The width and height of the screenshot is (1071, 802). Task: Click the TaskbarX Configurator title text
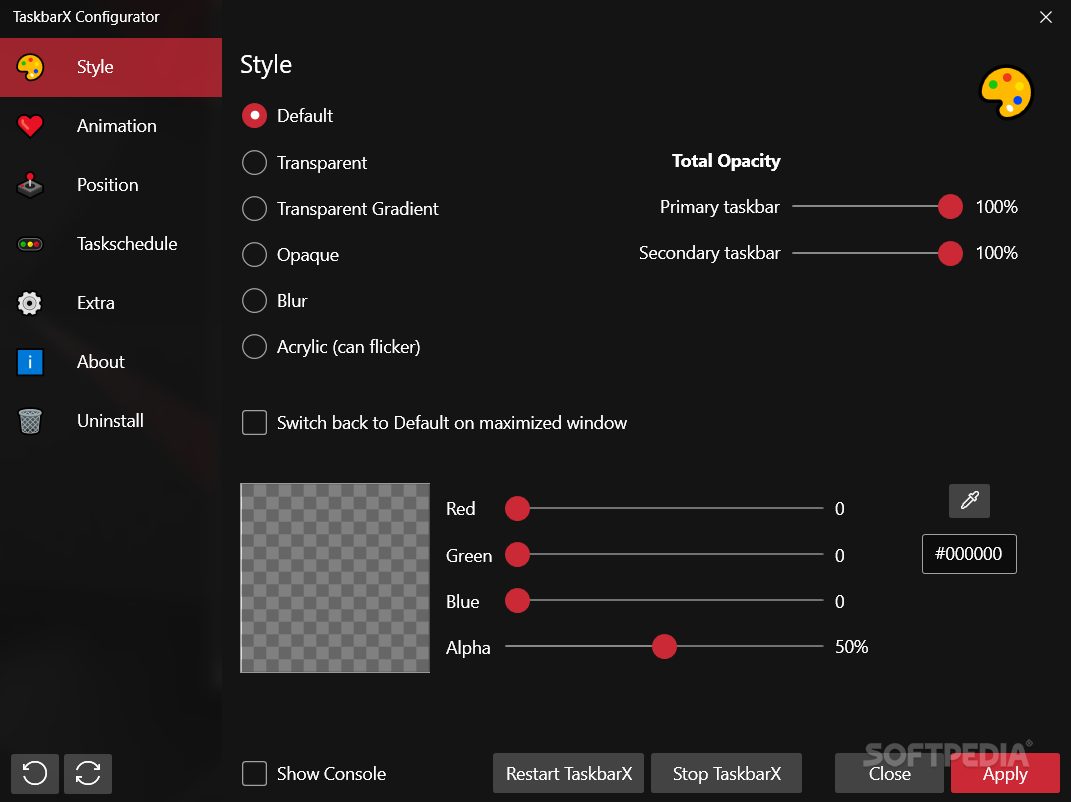(86, 17)
